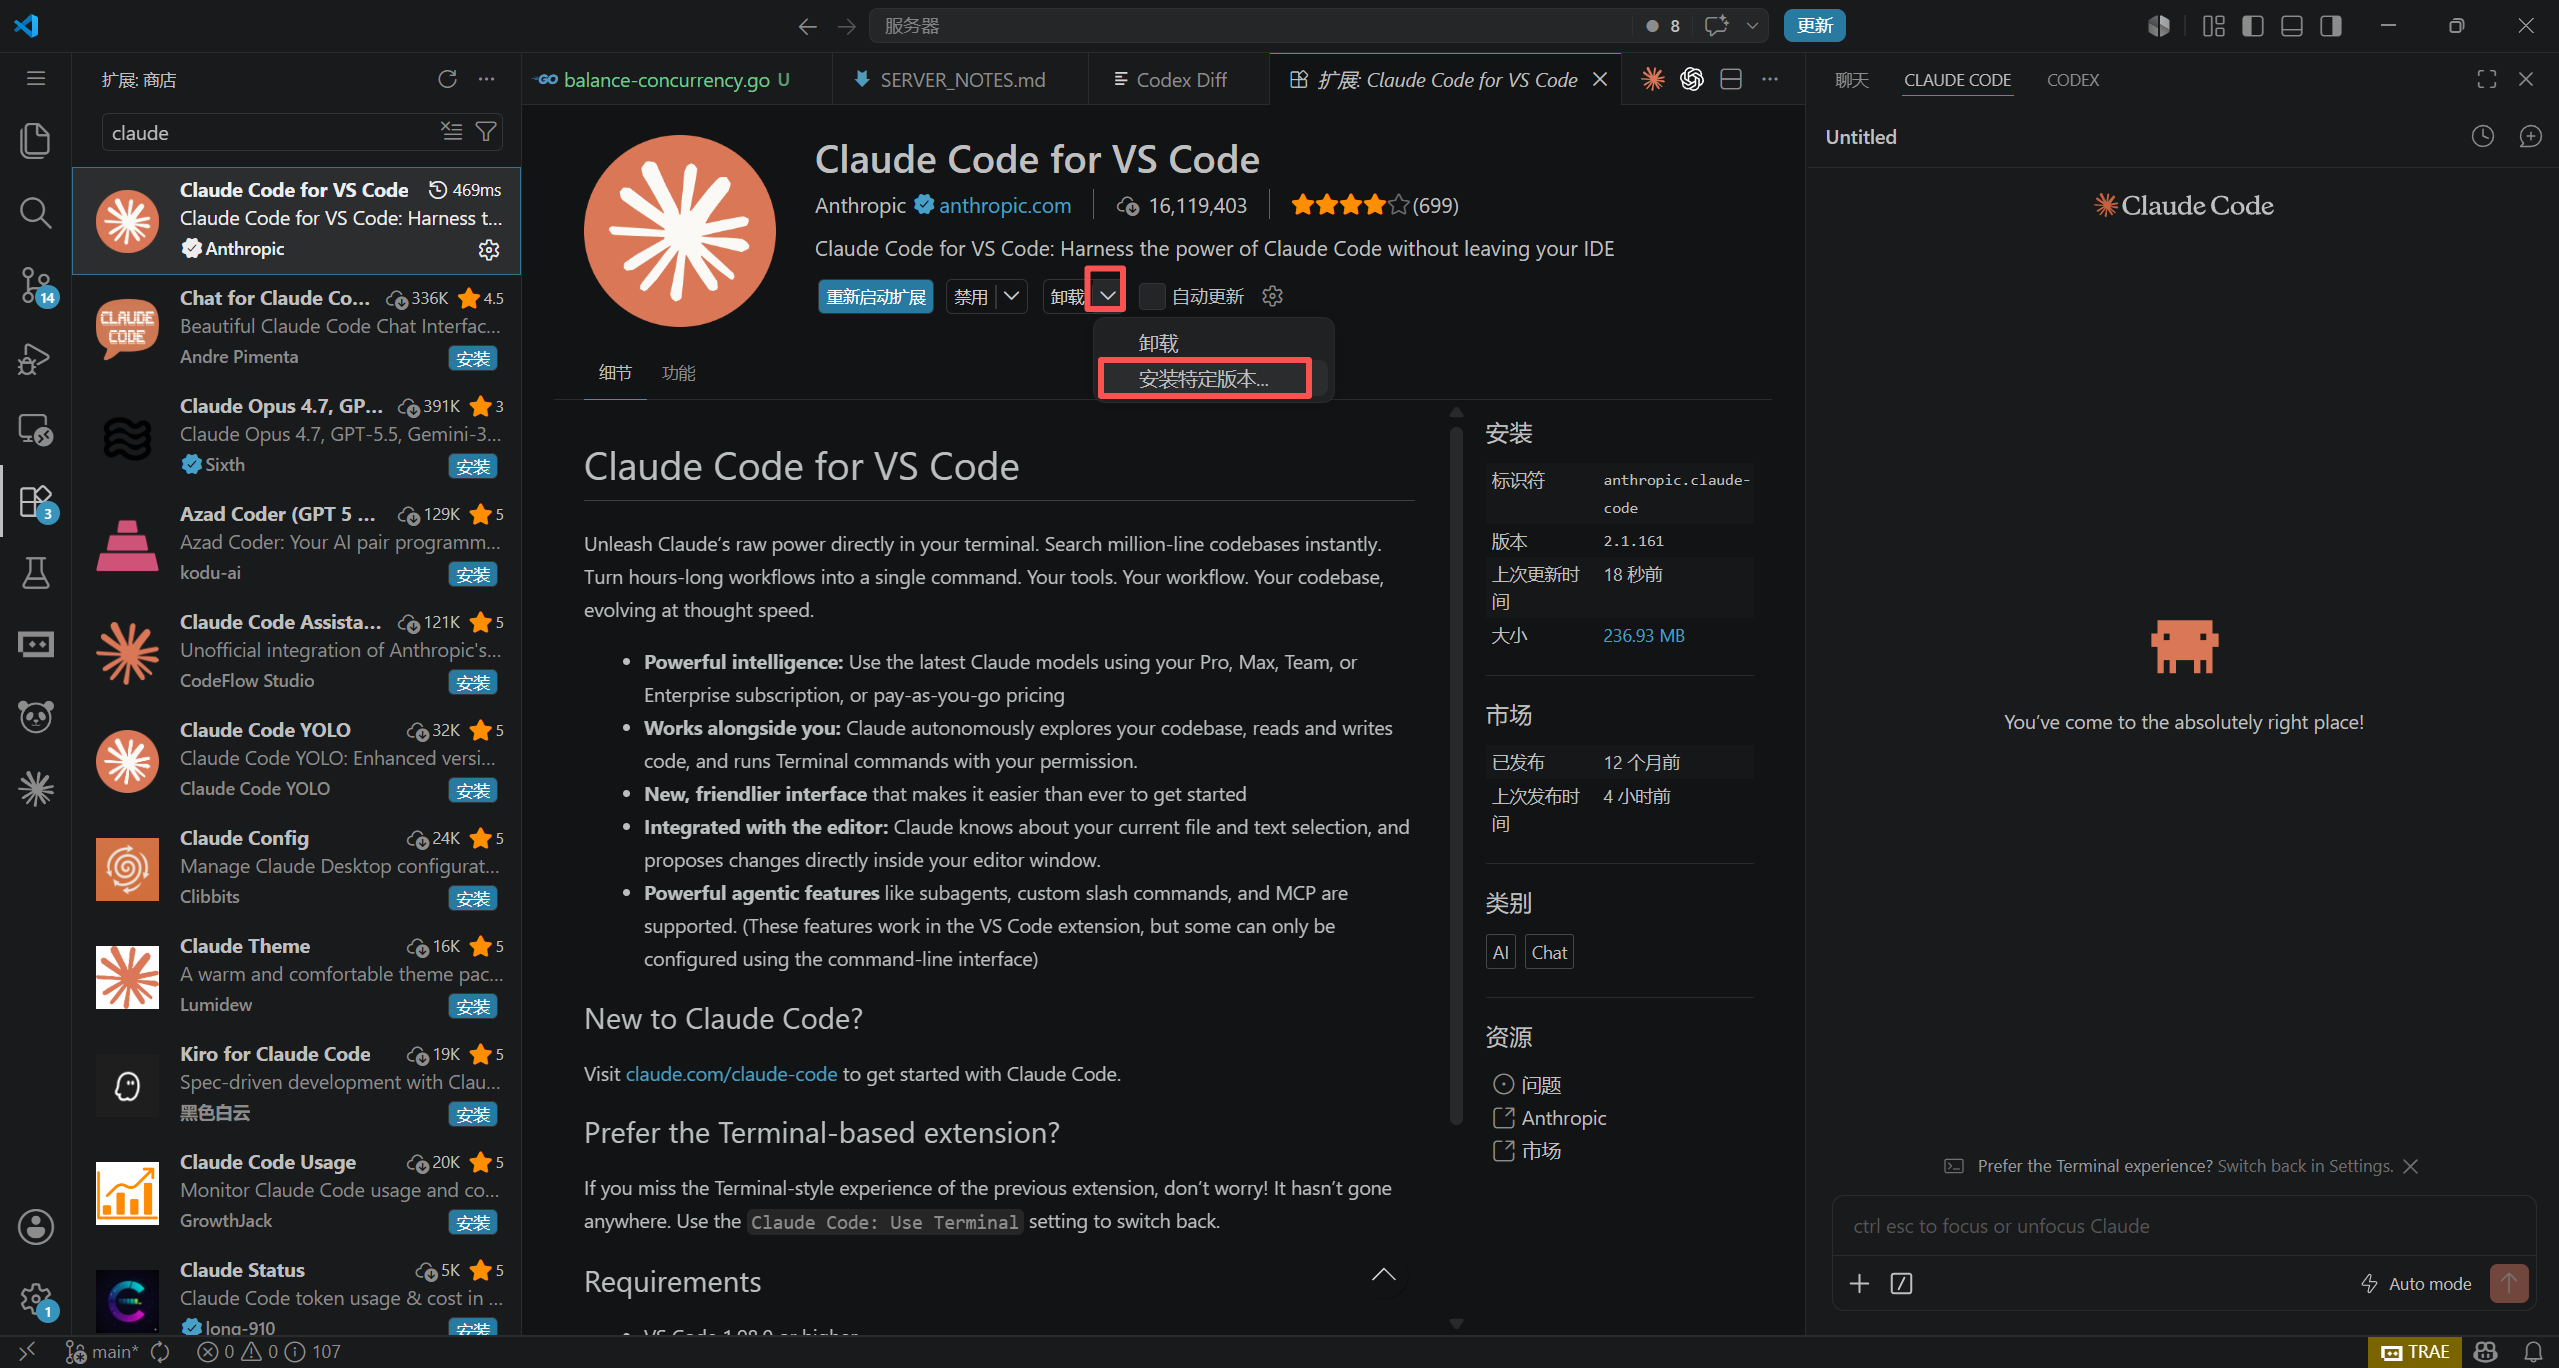2559x1368 pixels.
Task: Toggle secondary side bar layout icon
Action: pyautogui.click(x=2331, y=26)
